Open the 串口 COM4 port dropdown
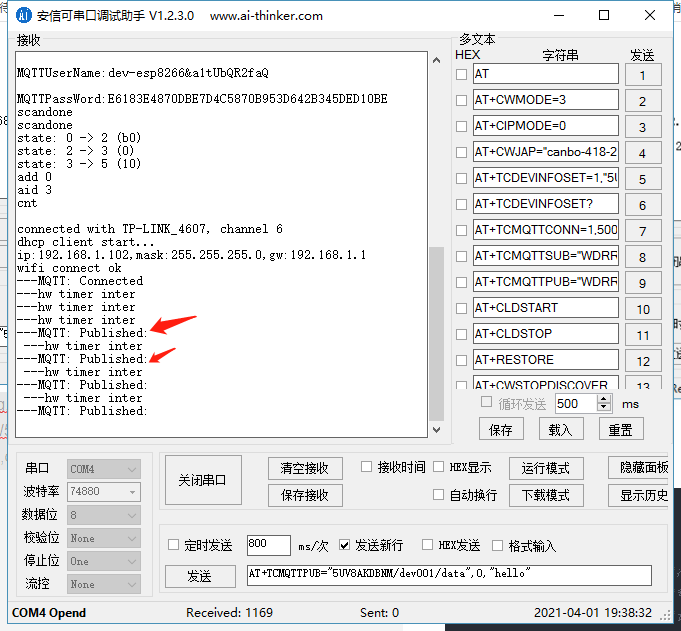681x631 pixels. pyautogui.click(x=103, y=469)
